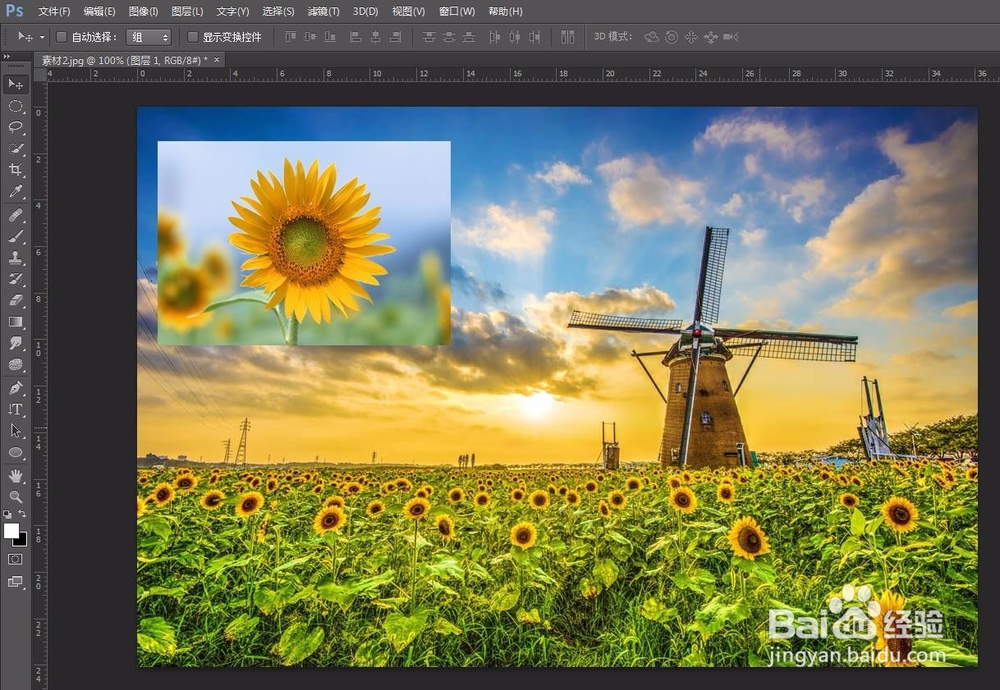This screenshot has width=1000, height=690.
Task: Toggle Quick Mask mode
Action: click(x=15, y=559)
